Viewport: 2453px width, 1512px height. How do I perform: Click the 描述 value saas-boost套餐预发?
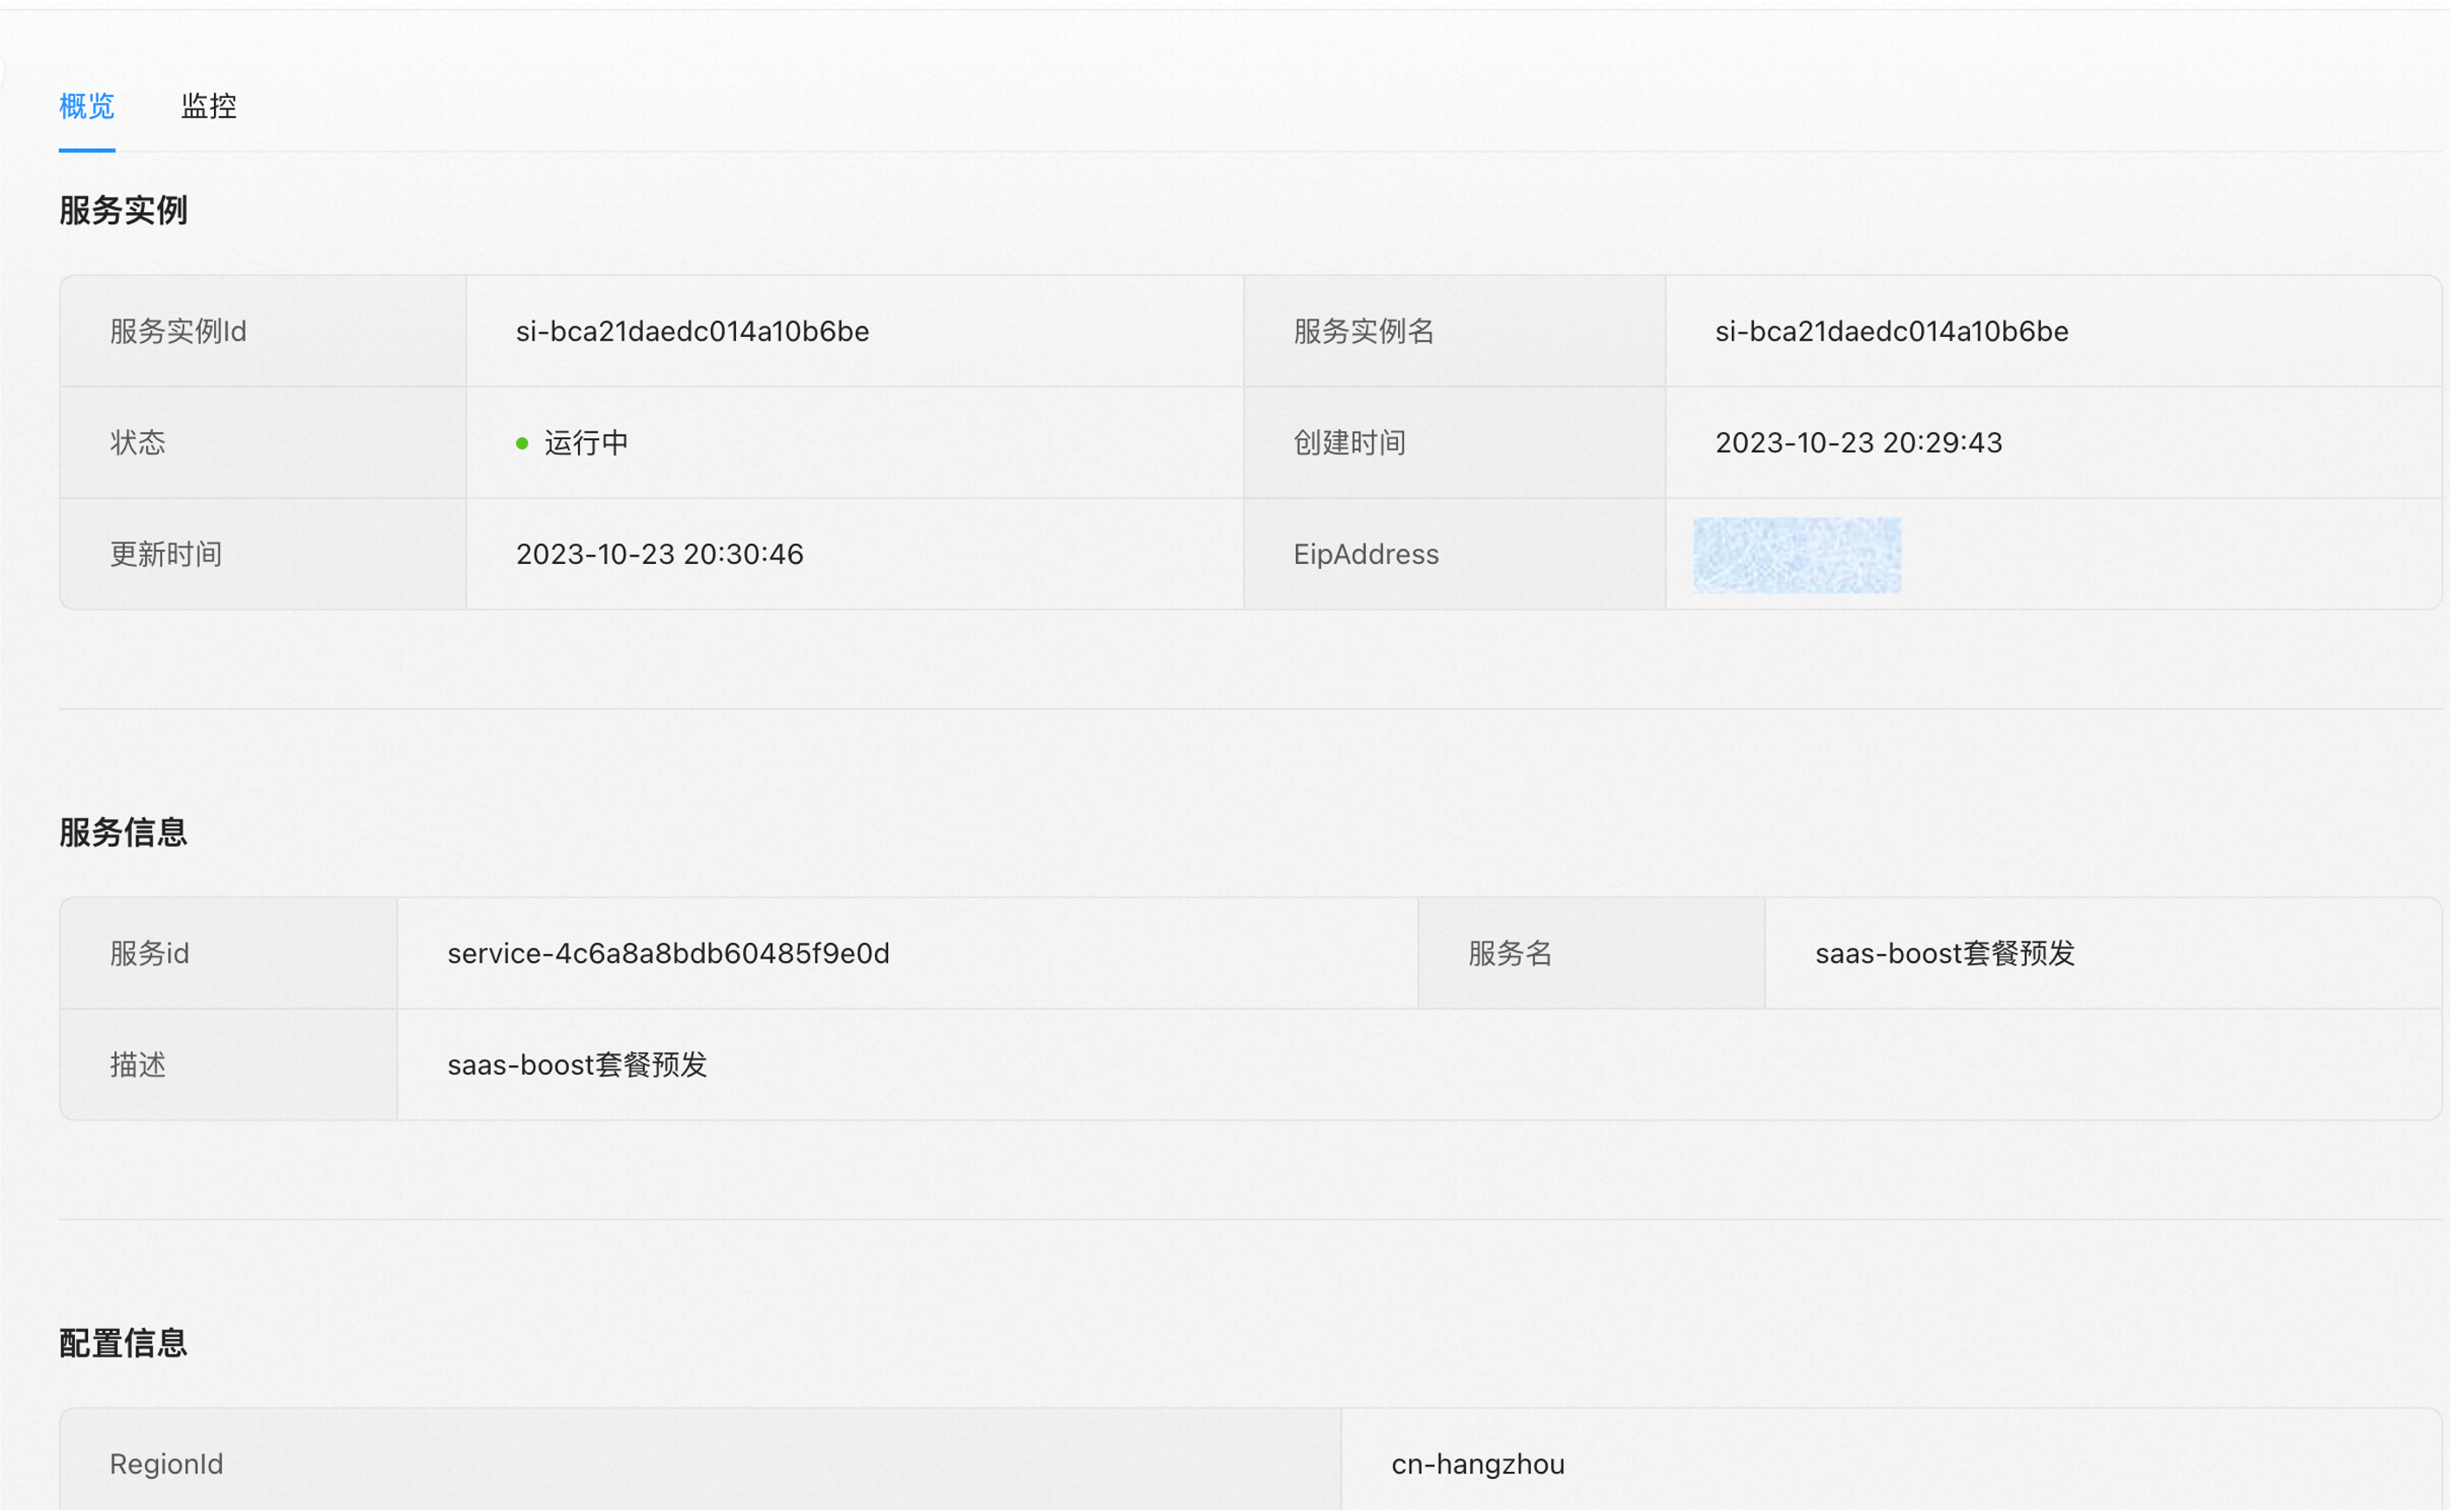pos(577,1064)
